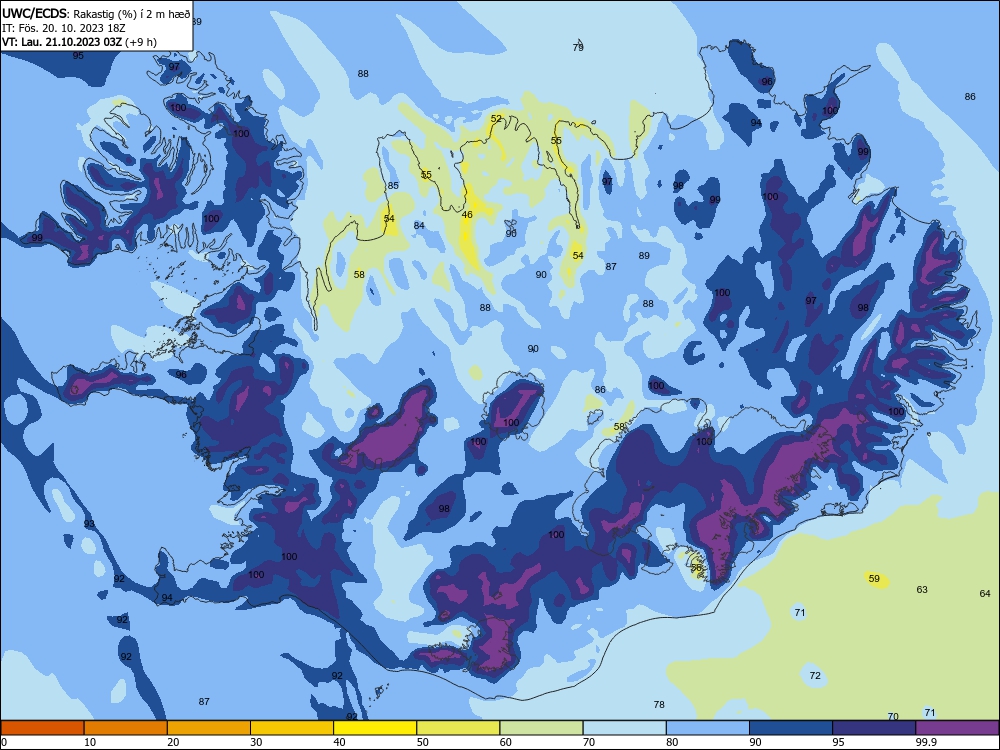The image size is (1000, 750).
Task: Click the legend label 40
Action: pos(339,742)
